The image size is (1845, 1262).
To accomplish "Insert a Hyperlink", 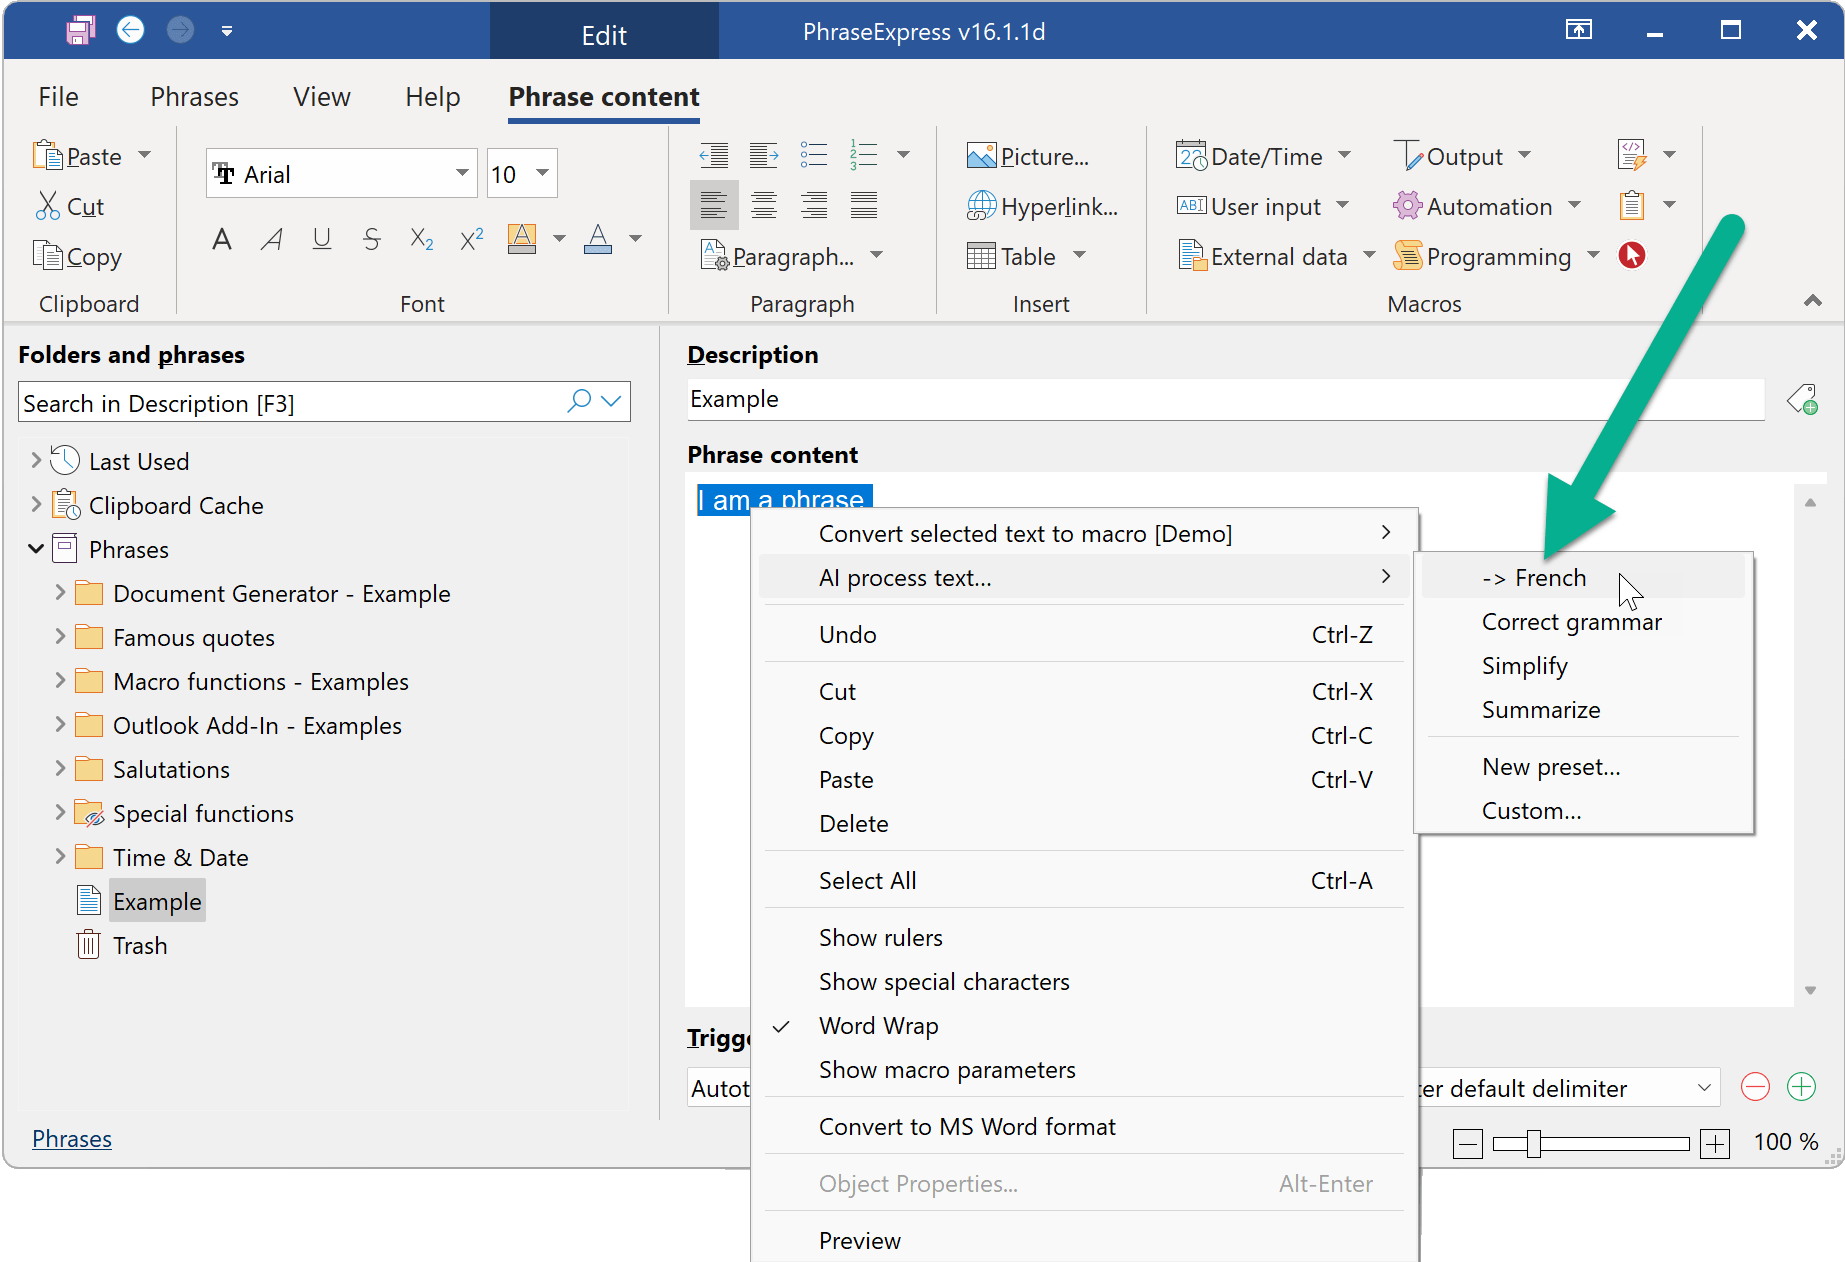I will tap(1042, 206).
